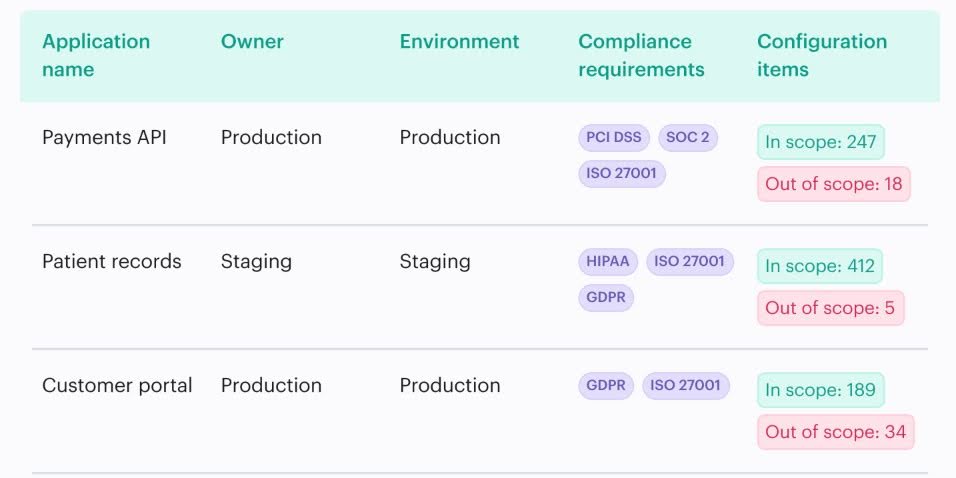The width and height of the screenshot is (956, 478).
Task: Click ISO 27001 tag in Payments API row
Action: [x=622, y=173]
